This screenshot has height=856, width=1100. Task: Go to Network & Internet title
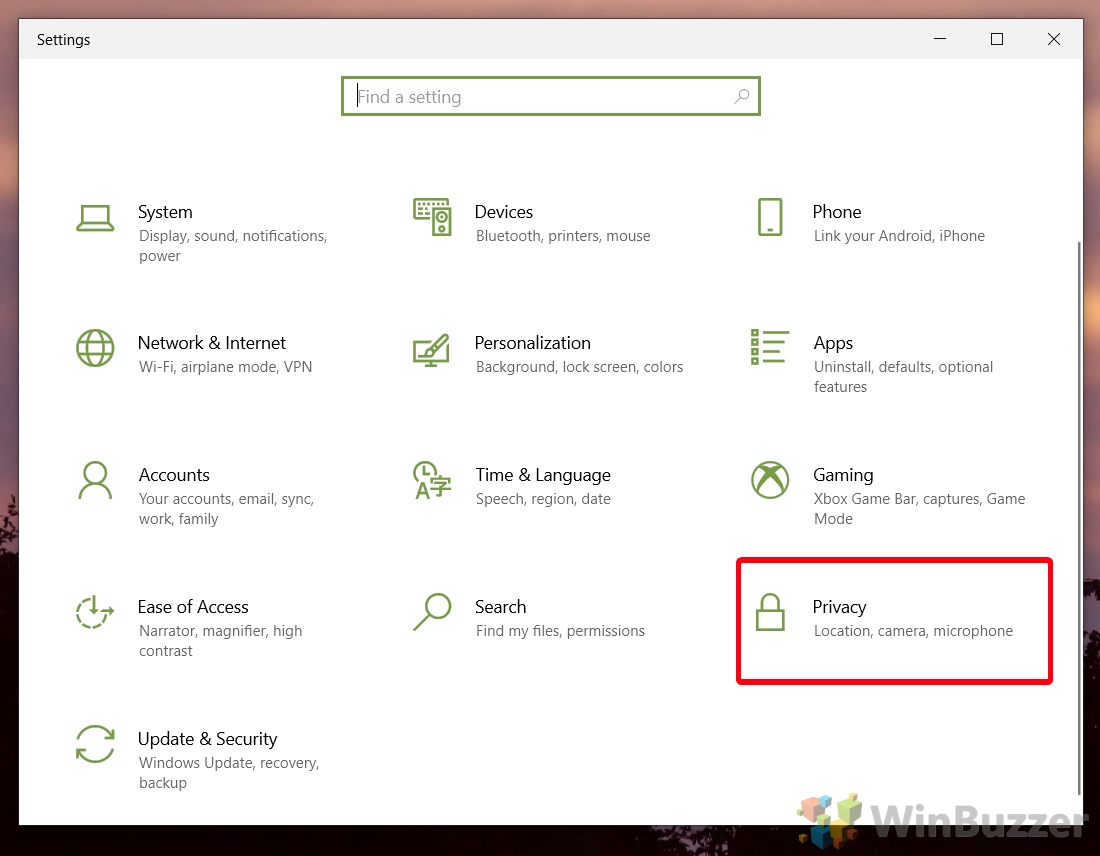(212, 343)
